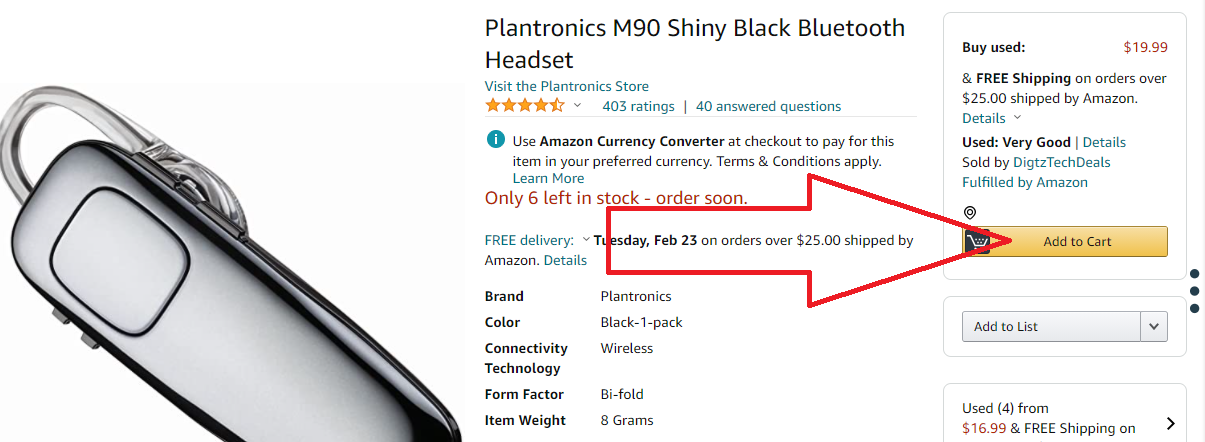Screen dimensions: 1205x442
Task: Click Details link after delivery date text
Action: (x=565, y=260)
